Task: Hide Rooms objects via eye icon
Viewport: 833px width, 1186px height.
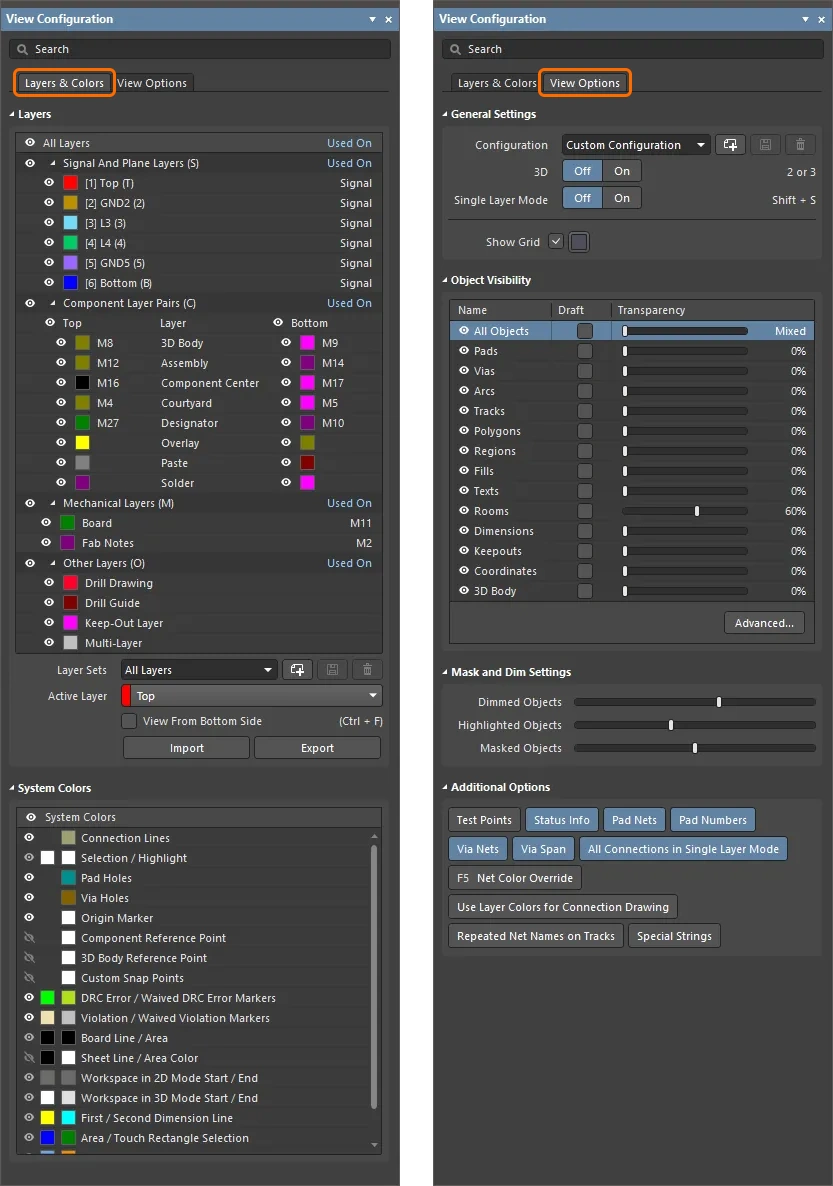Action: tap(464, 511)
